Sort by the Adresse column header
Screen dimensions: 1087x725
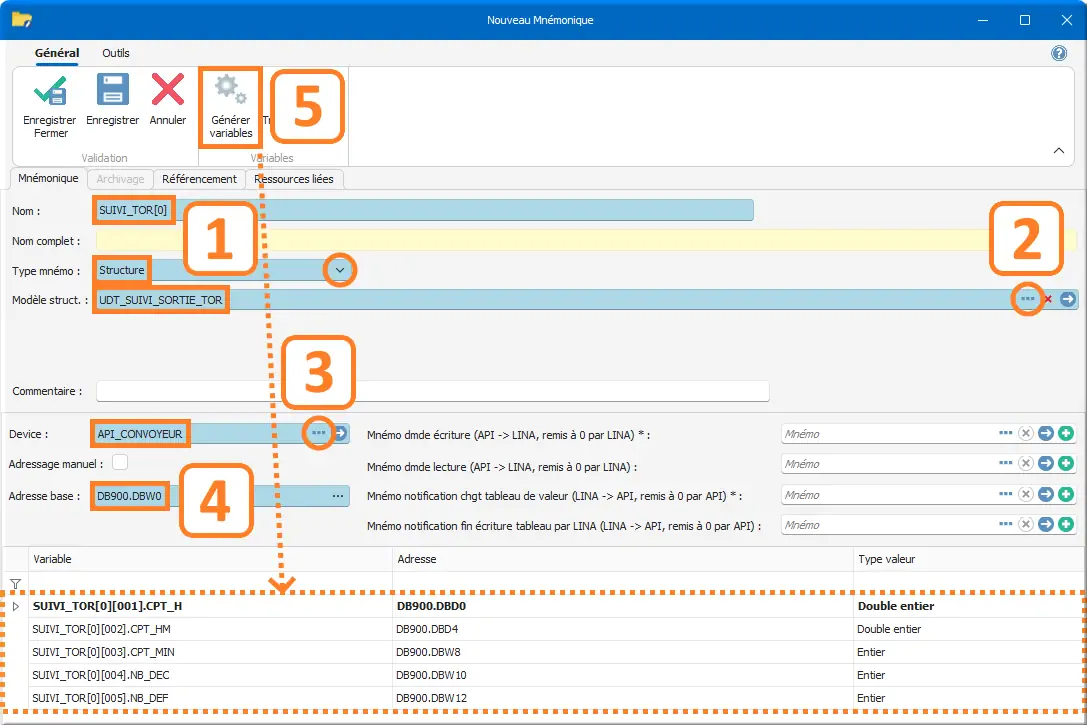coord(623,559)
